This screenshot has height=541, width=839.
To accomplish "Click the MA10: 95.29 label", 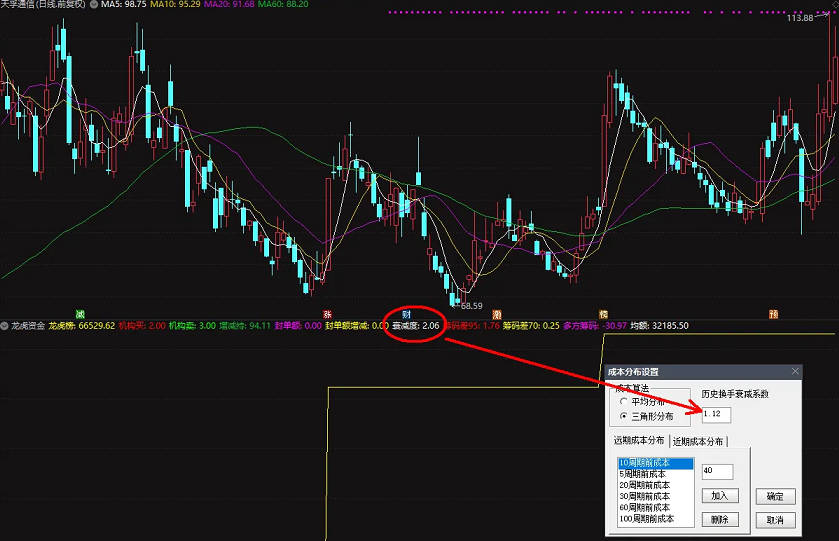I will [176, 4].
